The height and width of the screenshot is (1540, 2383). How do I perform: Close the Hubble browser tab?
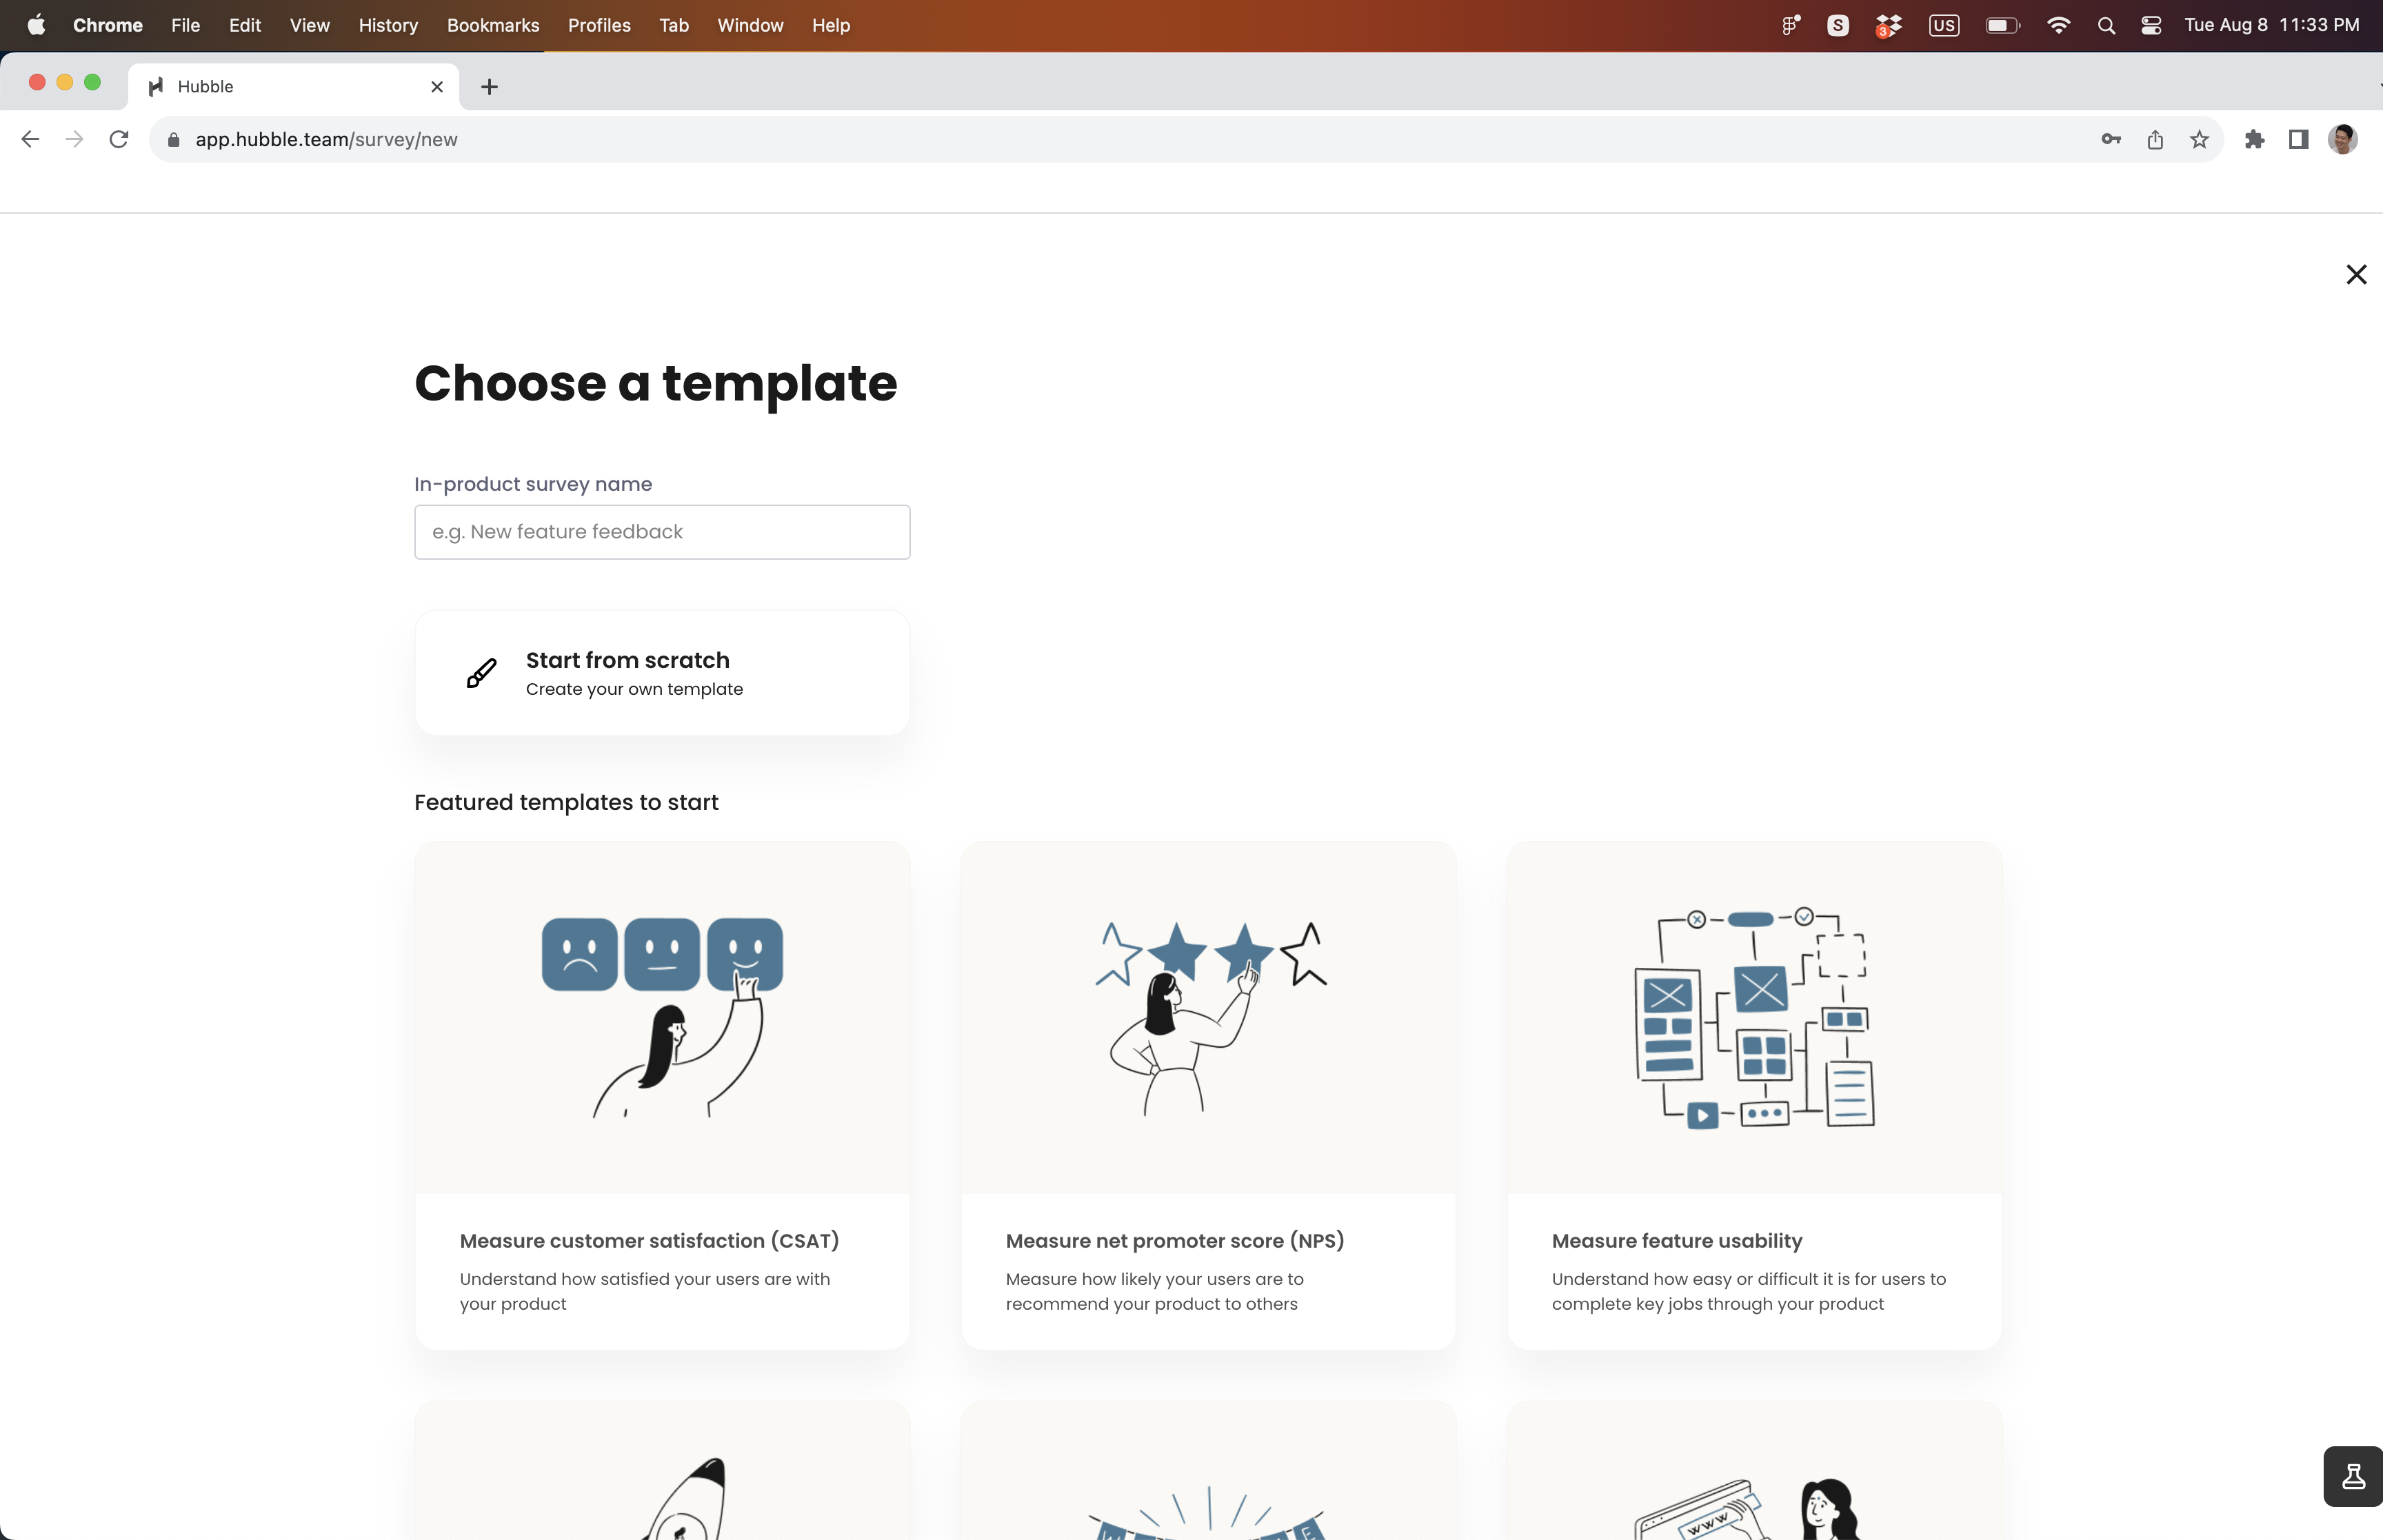tap(437, 87)
